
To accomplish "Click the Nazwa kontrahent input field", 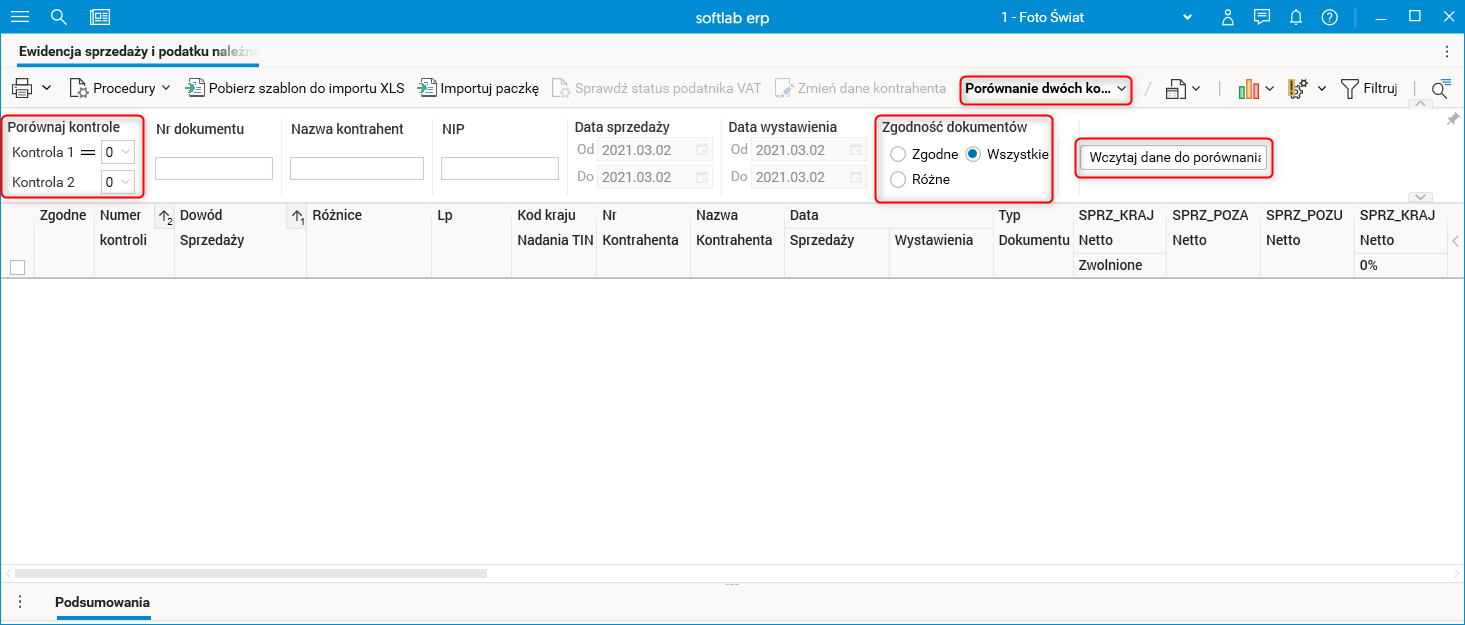I will [357, 168].
